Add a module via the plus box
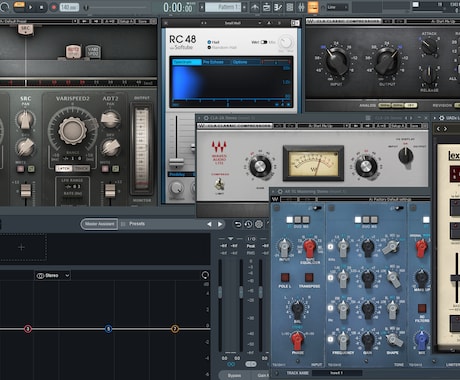 tap(22, 247)
